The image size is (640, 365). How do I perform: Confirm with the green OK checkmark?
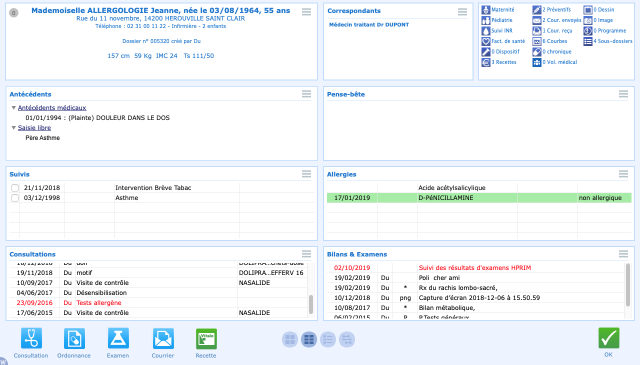609,338
